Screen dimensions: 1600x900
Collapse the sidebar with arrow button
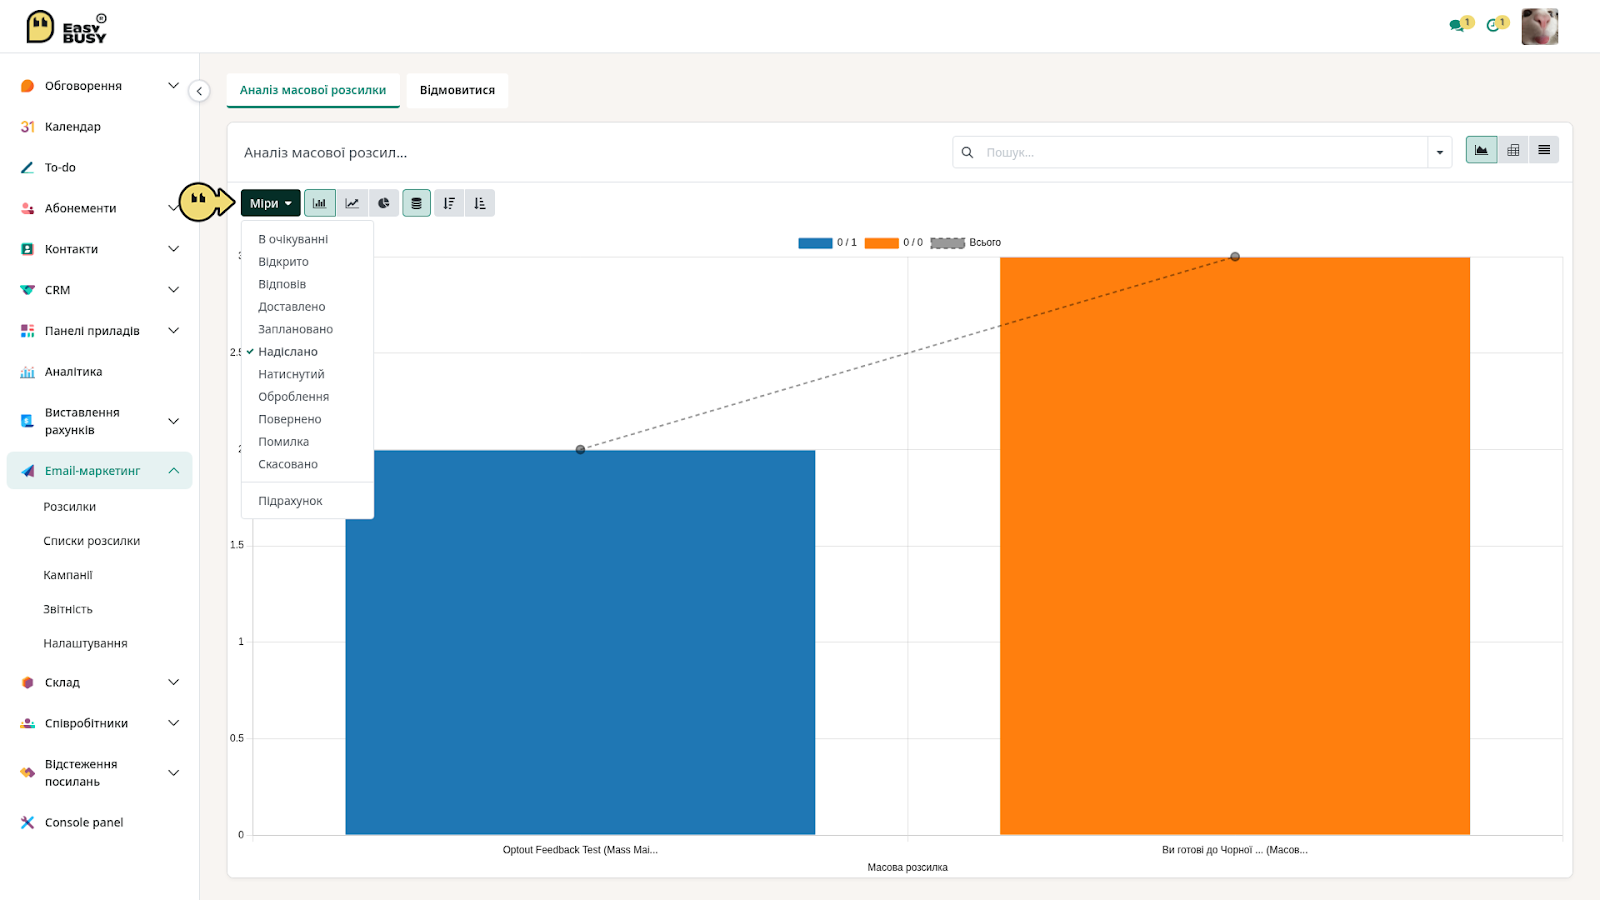point(199,91)
